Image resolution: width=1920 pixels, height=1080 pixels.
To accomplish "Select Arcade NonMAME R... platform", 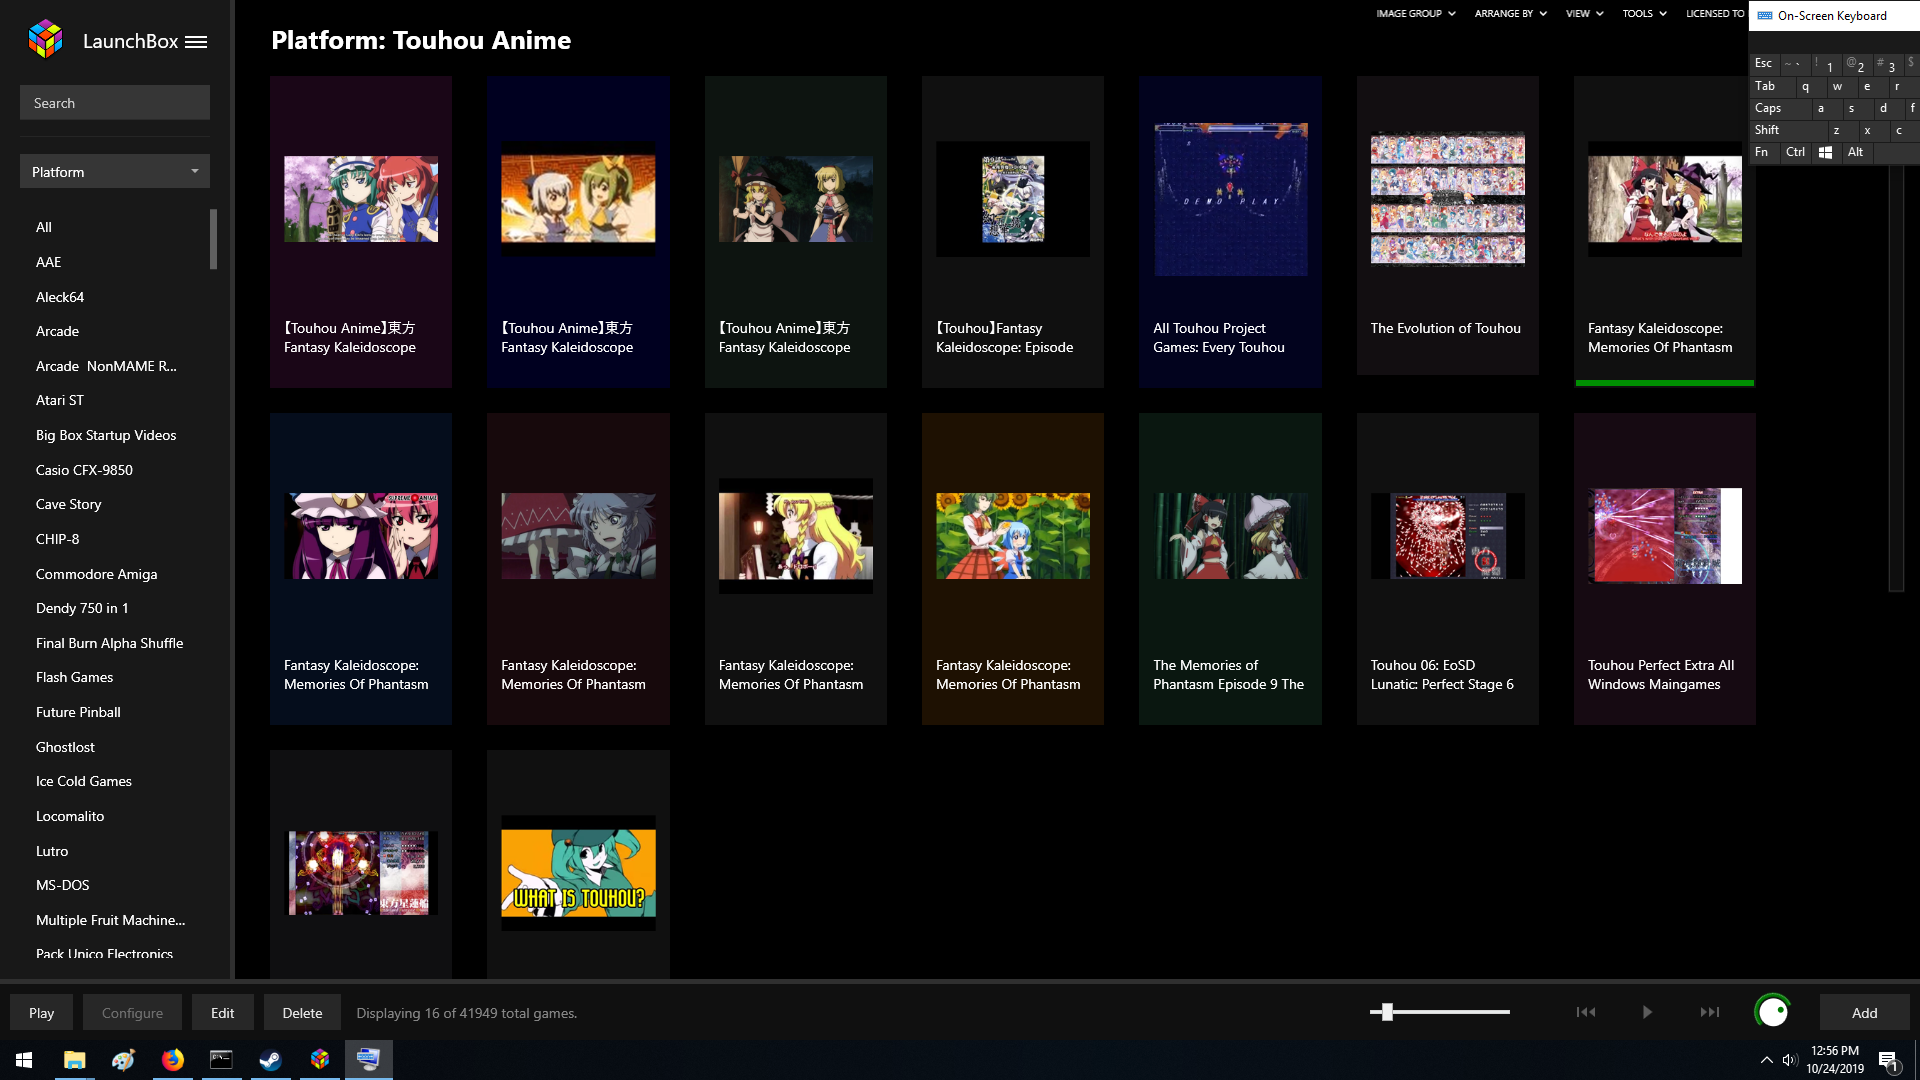I will pyautogui.click(x=106, y=366).
